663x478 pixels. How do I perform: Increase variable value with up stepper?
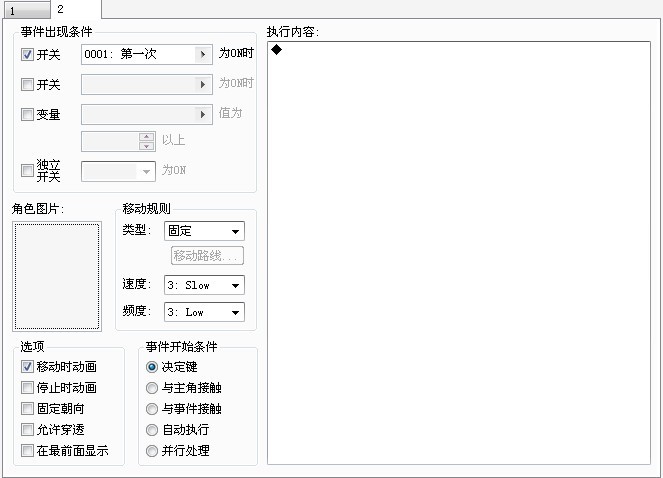(x=146, y=137)
